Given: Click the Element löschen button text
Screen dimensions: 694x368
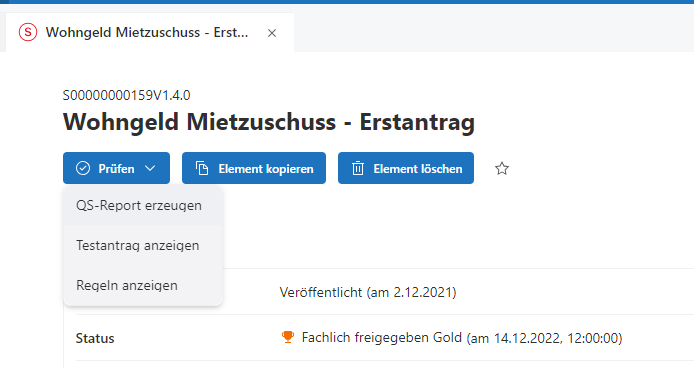Looking at the screenshot, I should 418,169.
